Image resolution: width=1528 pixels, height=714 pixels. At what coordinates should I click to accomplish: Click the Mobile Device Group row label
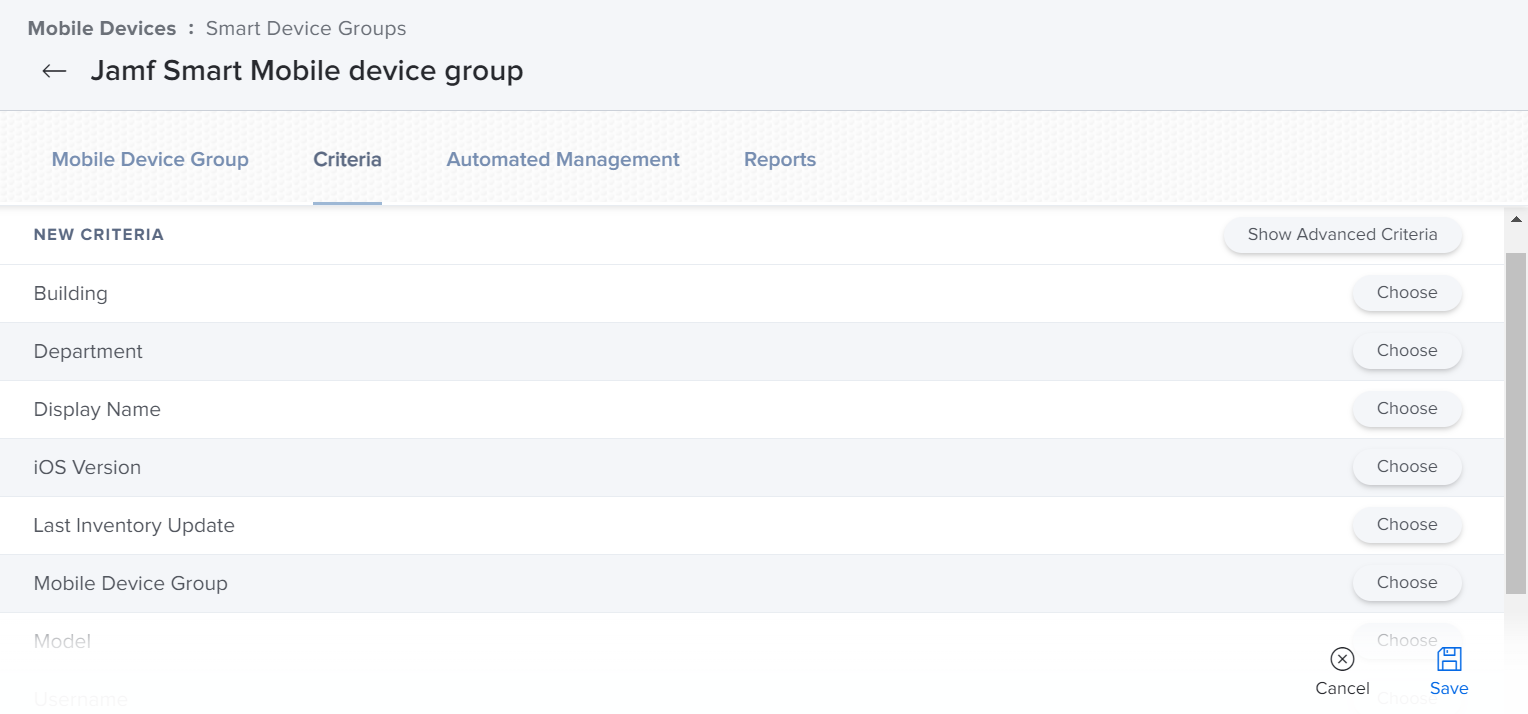(x=131, y=584)
